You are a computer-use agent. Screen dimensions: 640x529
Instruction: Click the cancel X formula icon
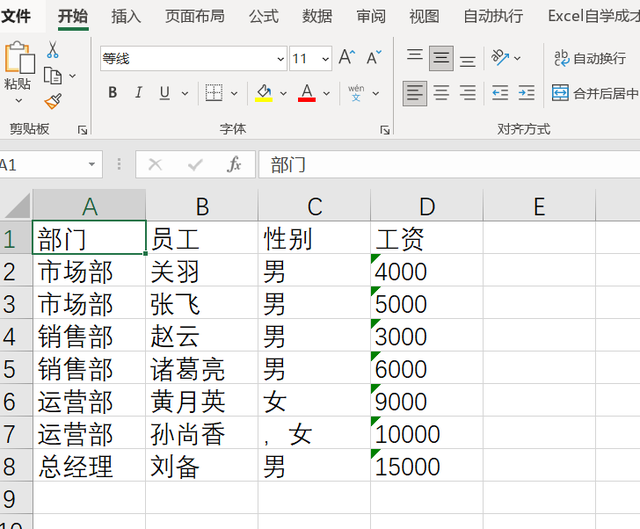pyautogui.click(x=155, y=164)
